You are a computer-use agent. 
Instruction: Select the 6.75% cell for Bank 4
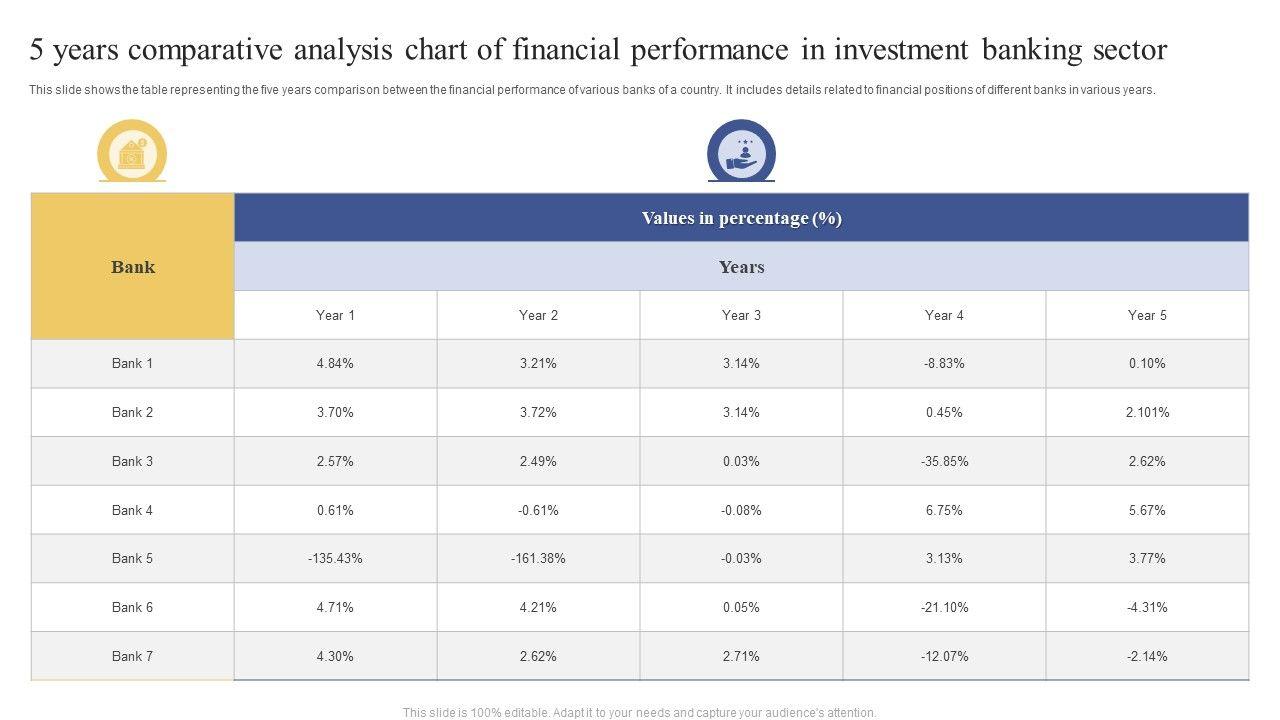pos(944,510)
